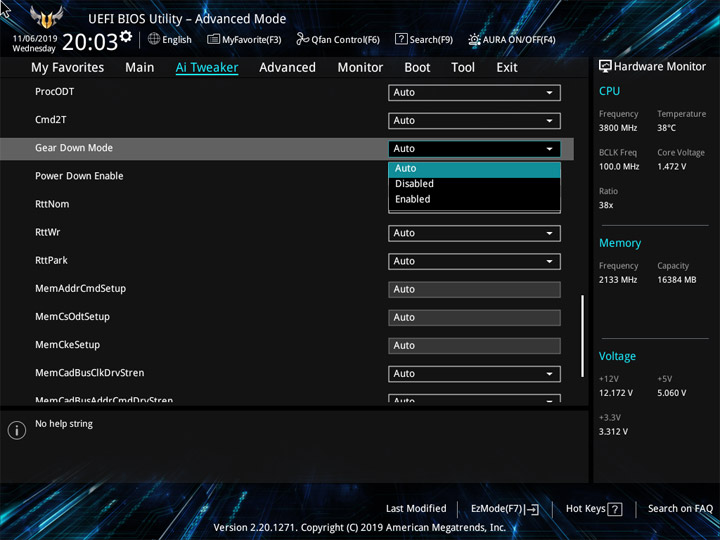Click the CPU frequency value 3800 MHz
720x540 pixels.
618,128
